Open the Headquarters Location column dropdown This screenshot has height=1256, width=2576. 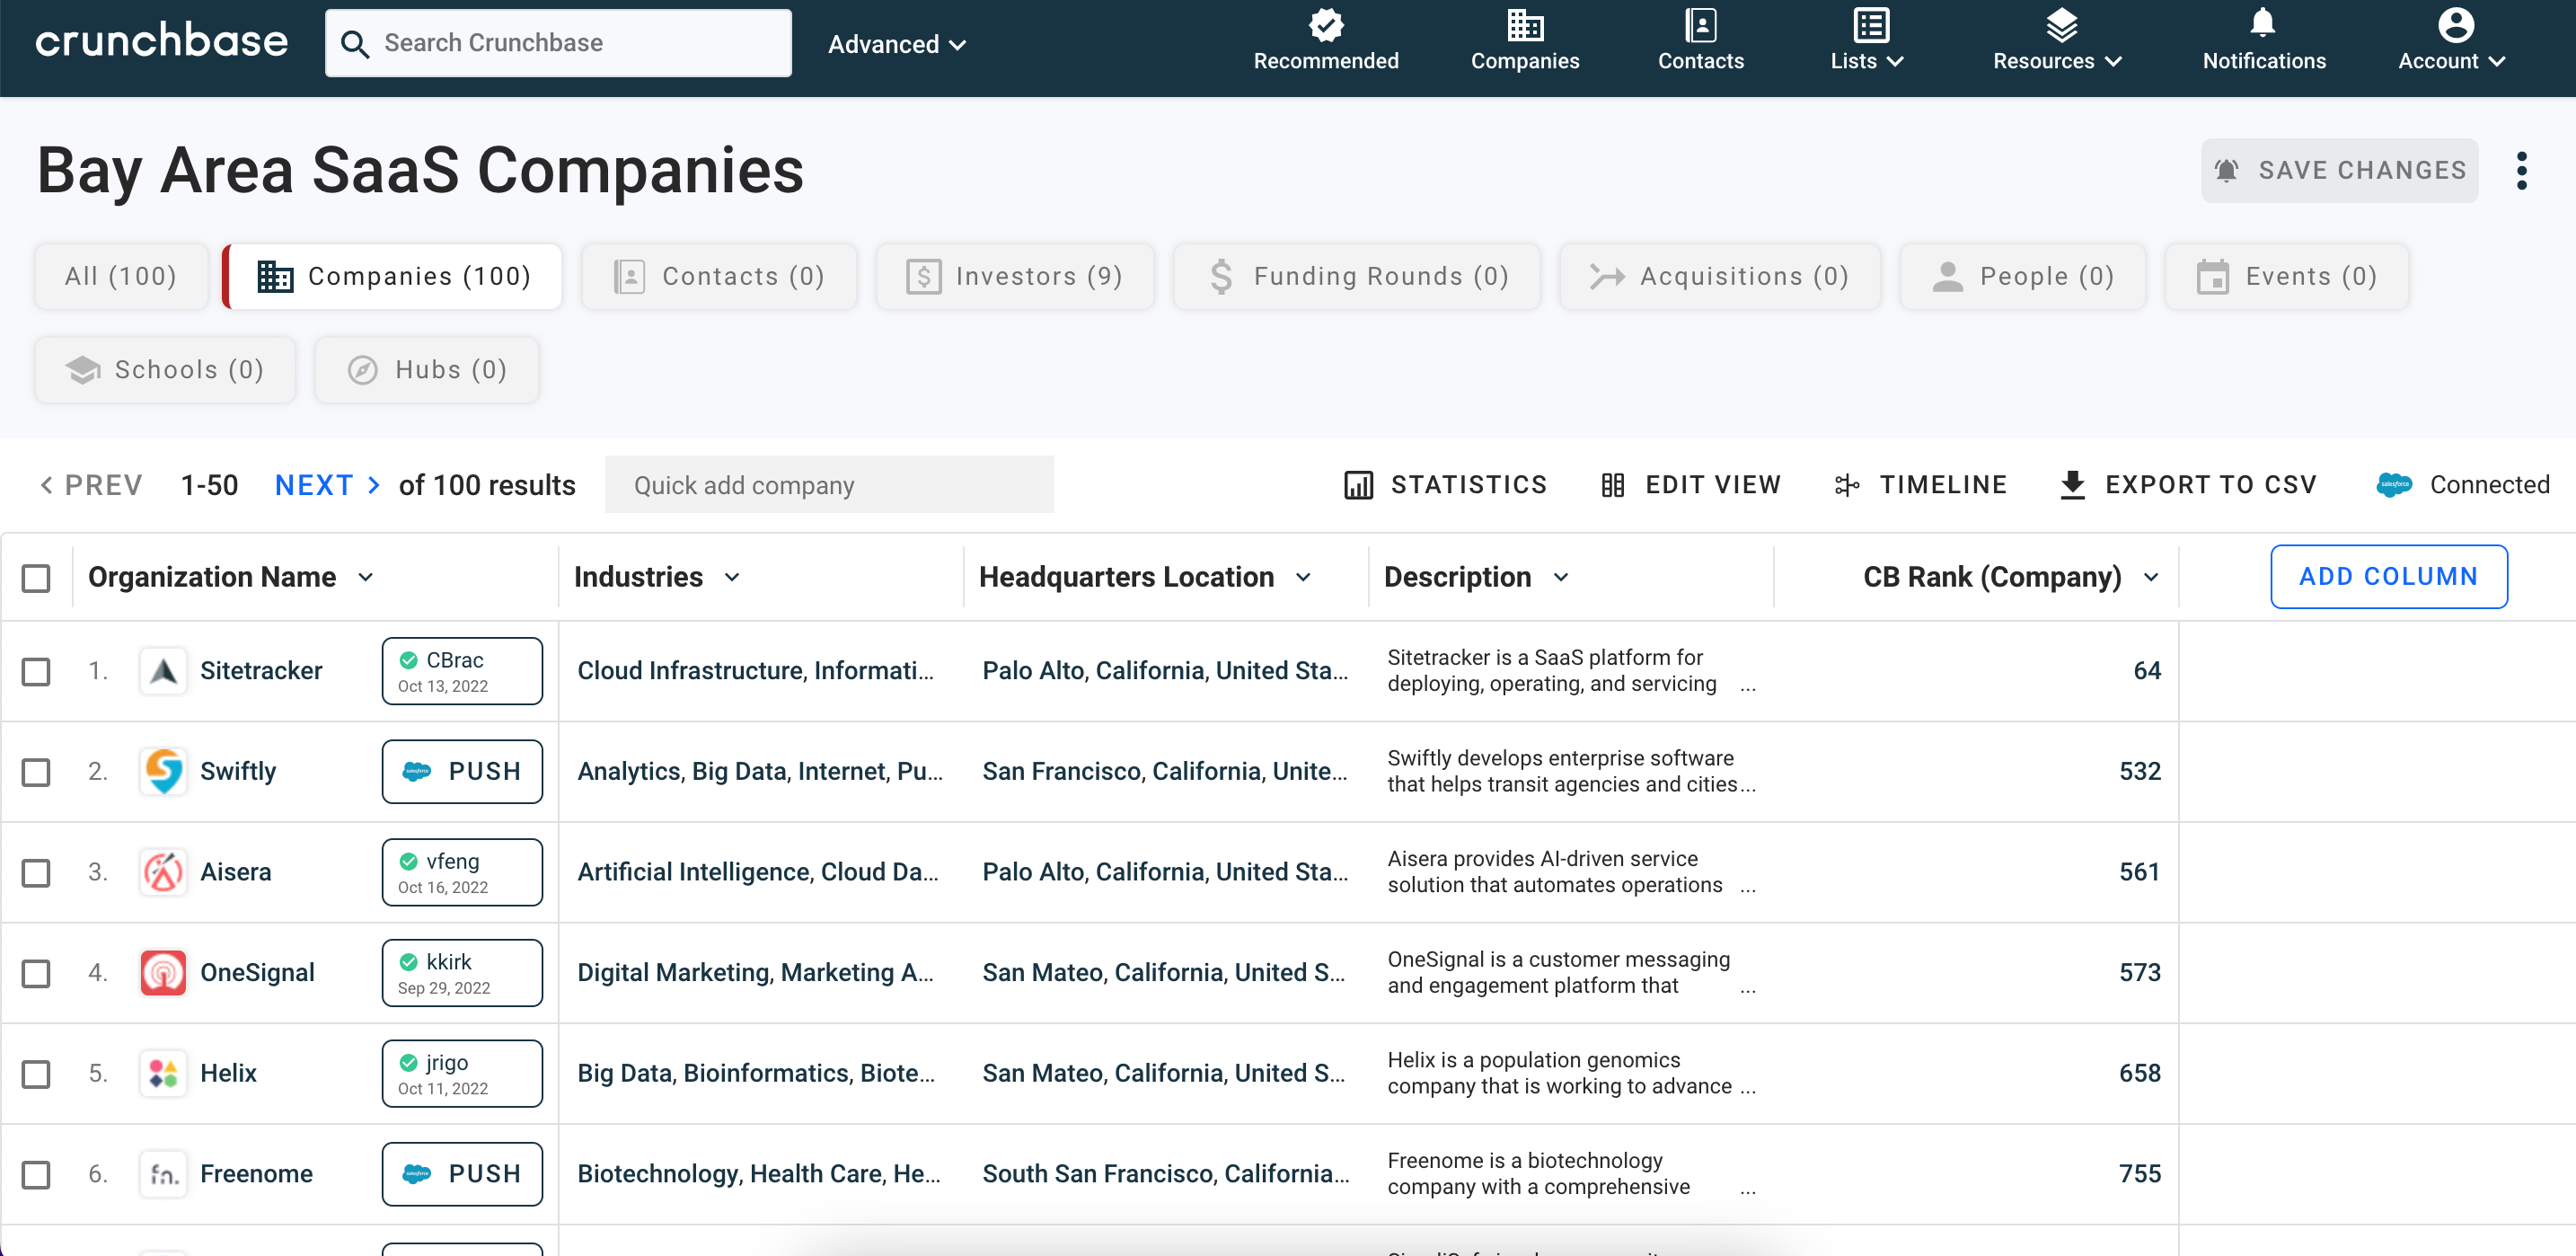[1303, 578]
